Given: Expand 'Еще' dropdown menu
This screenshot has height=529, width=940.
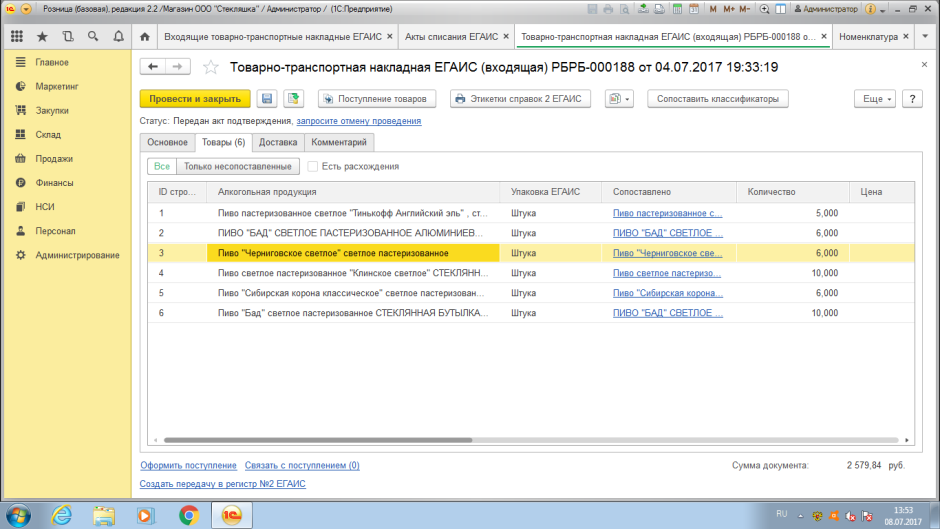Looking at the screenshot, I should point(875,99).
